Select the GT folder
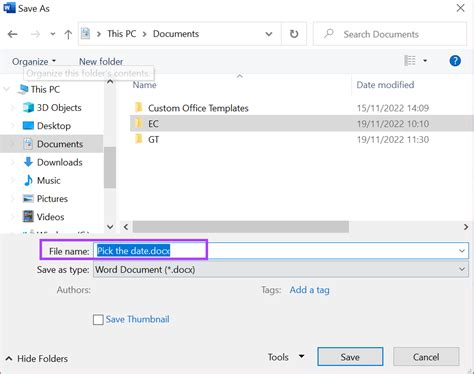The height and width of the screenshot is (374, 474). click(x=153, y=139)
